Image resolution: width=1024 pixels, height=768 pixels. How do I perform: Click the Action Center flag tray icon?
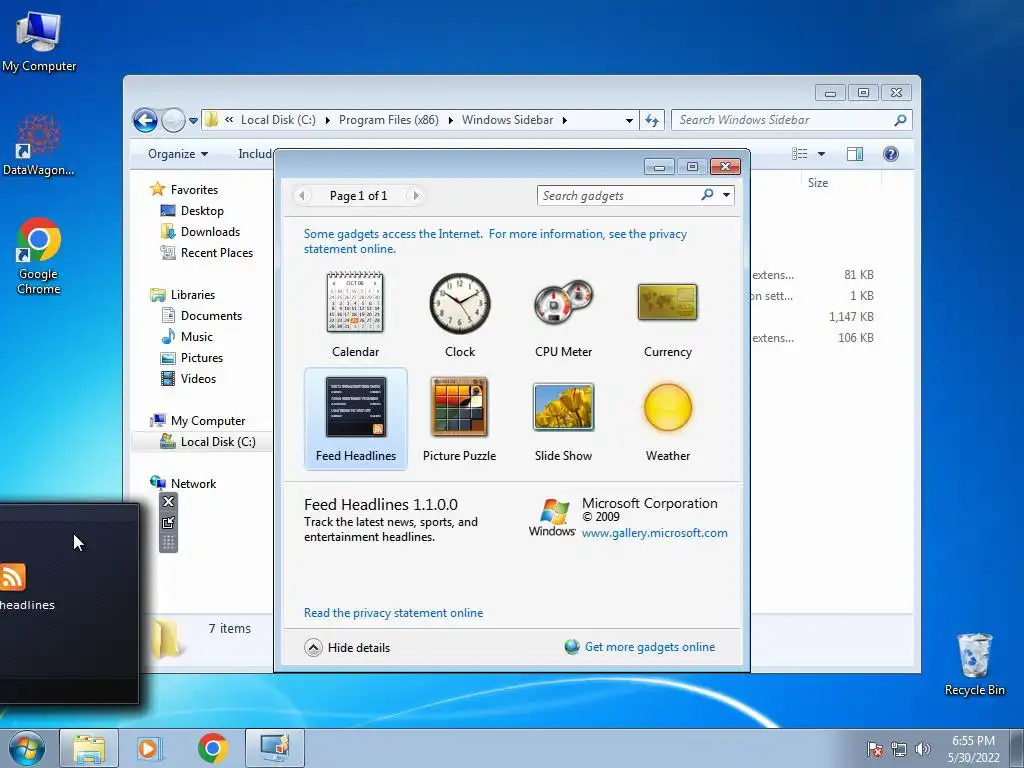click(x=875, y=749)
